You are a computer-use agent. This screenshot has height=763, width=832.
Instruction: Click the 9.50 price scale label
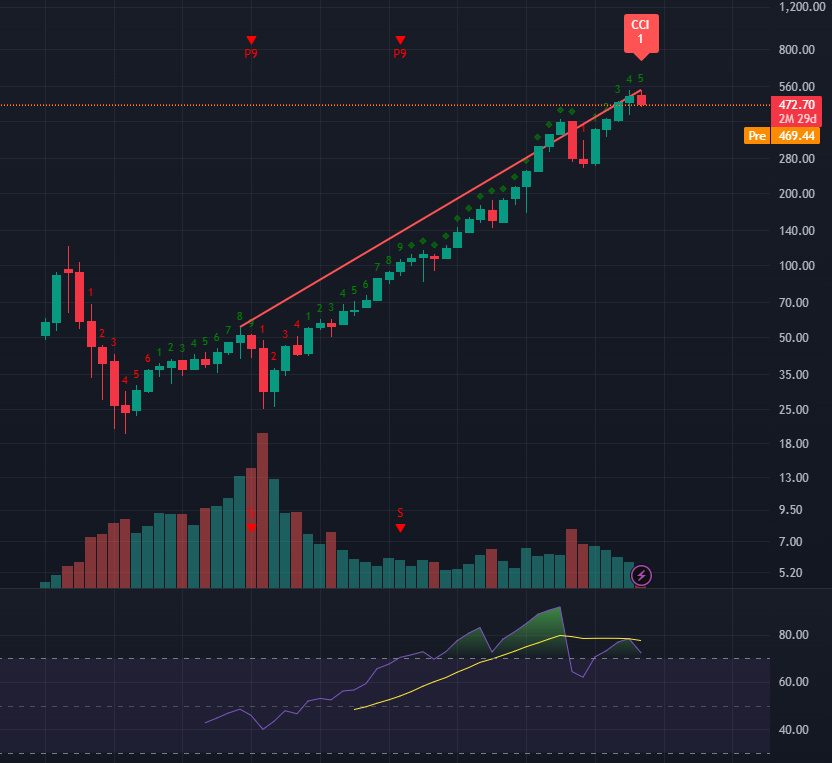tap(791, 510)
